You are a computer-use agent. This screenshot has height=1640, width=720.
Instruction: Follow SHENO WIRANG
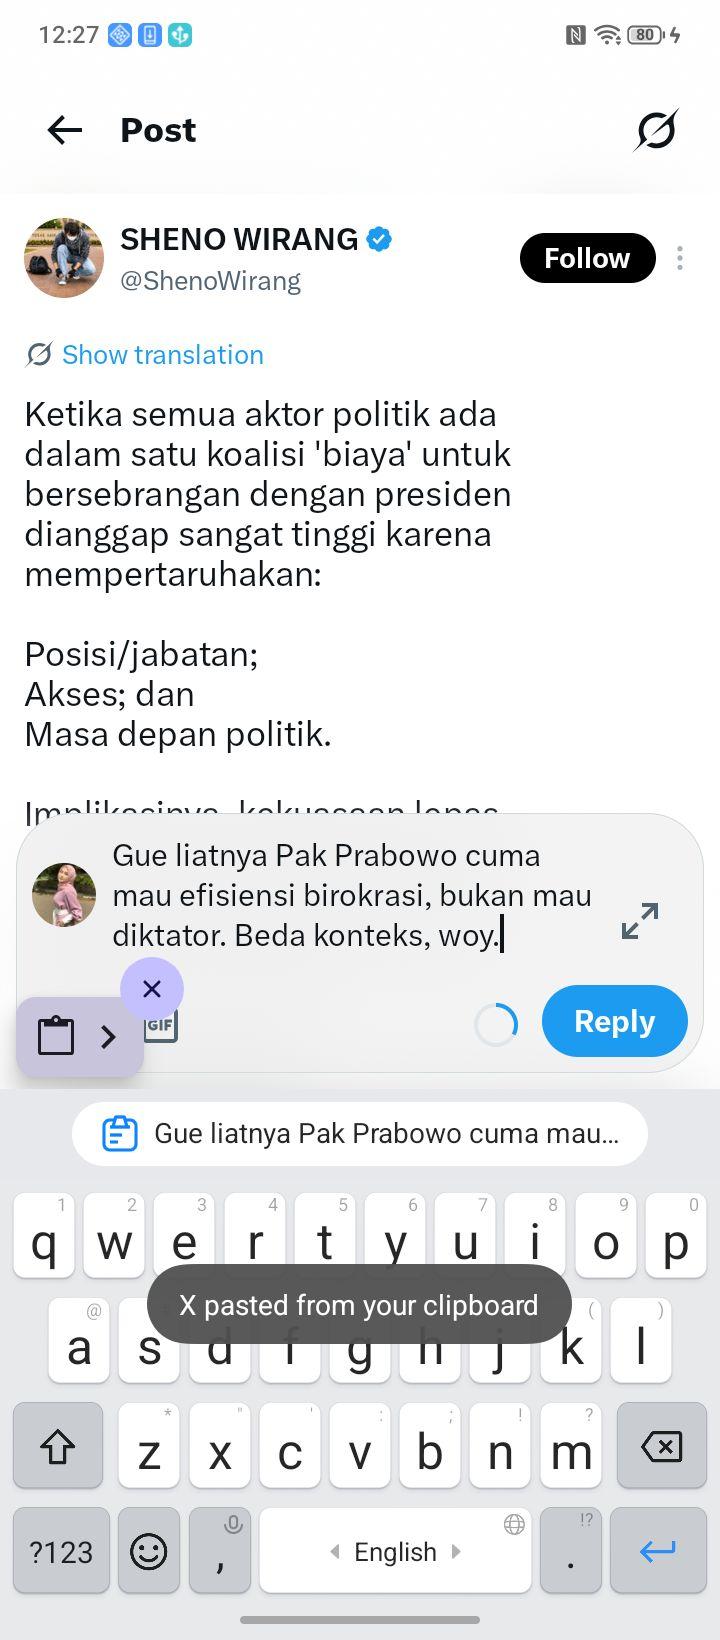pos(587,258)
